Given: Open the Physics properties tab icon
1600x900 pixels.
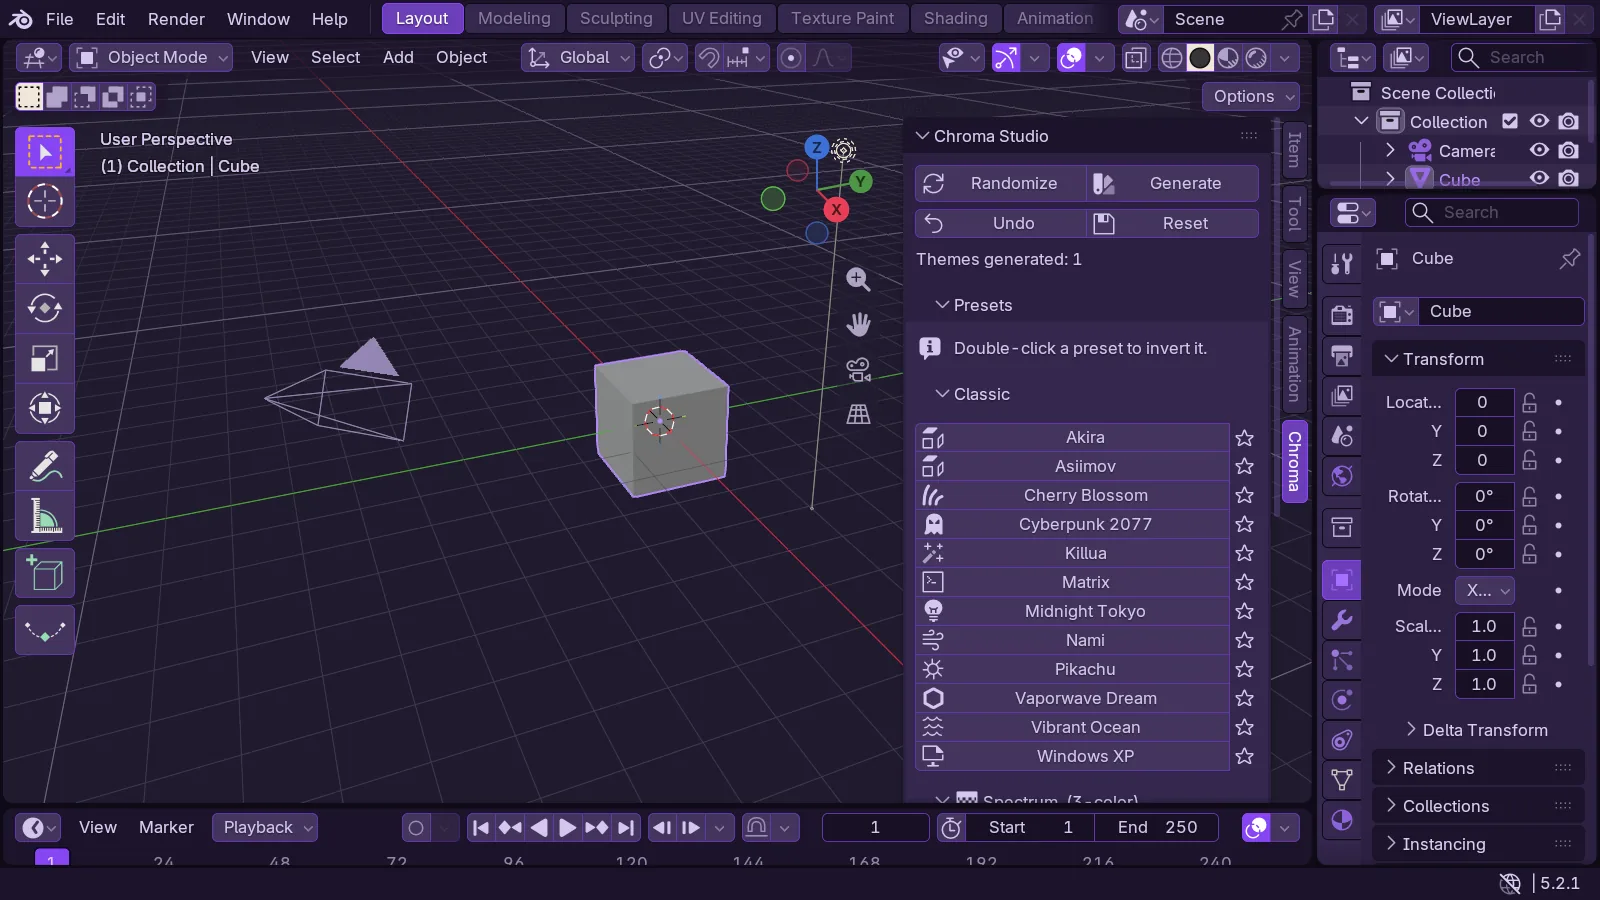Looking at the screenshot, I should tap(1342, 700).
